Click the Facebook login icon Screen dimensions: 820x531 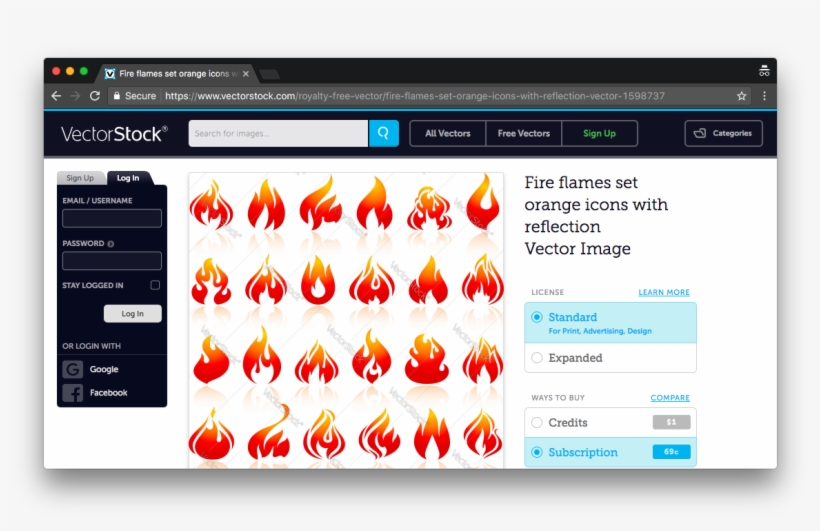pyautogui.click(x=73, y=393)
